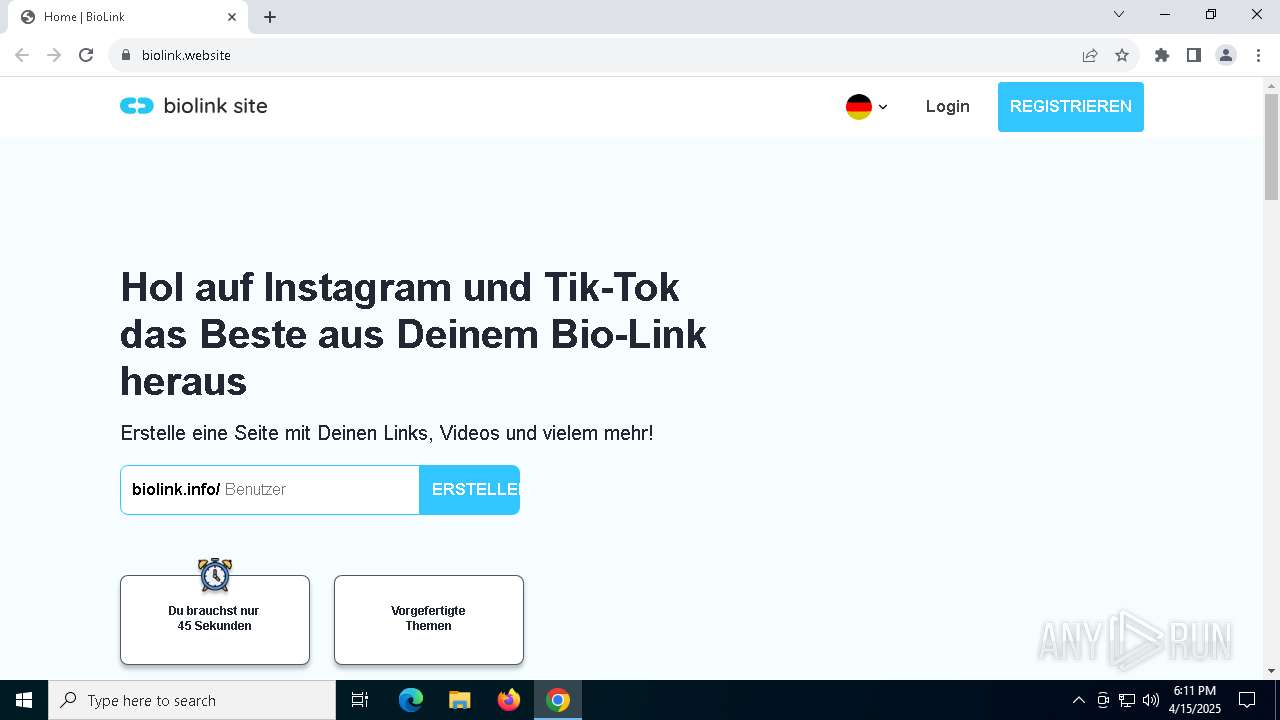This screenshot has width=1280, height=720.
Task: Bookmark this tab with star icon
Action: pos(1122,55)
